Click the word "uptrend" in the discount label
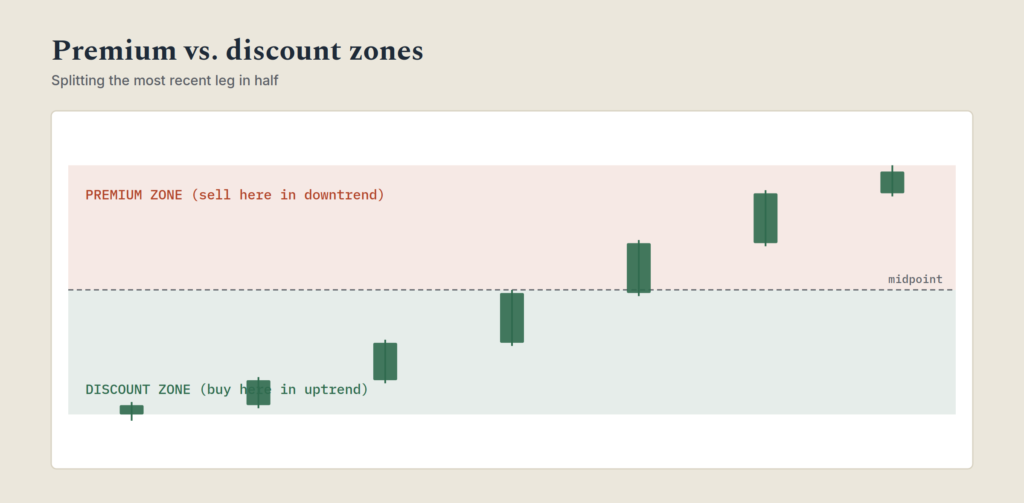This screenshot has height=503, width=1024. (x=332, y=389)
